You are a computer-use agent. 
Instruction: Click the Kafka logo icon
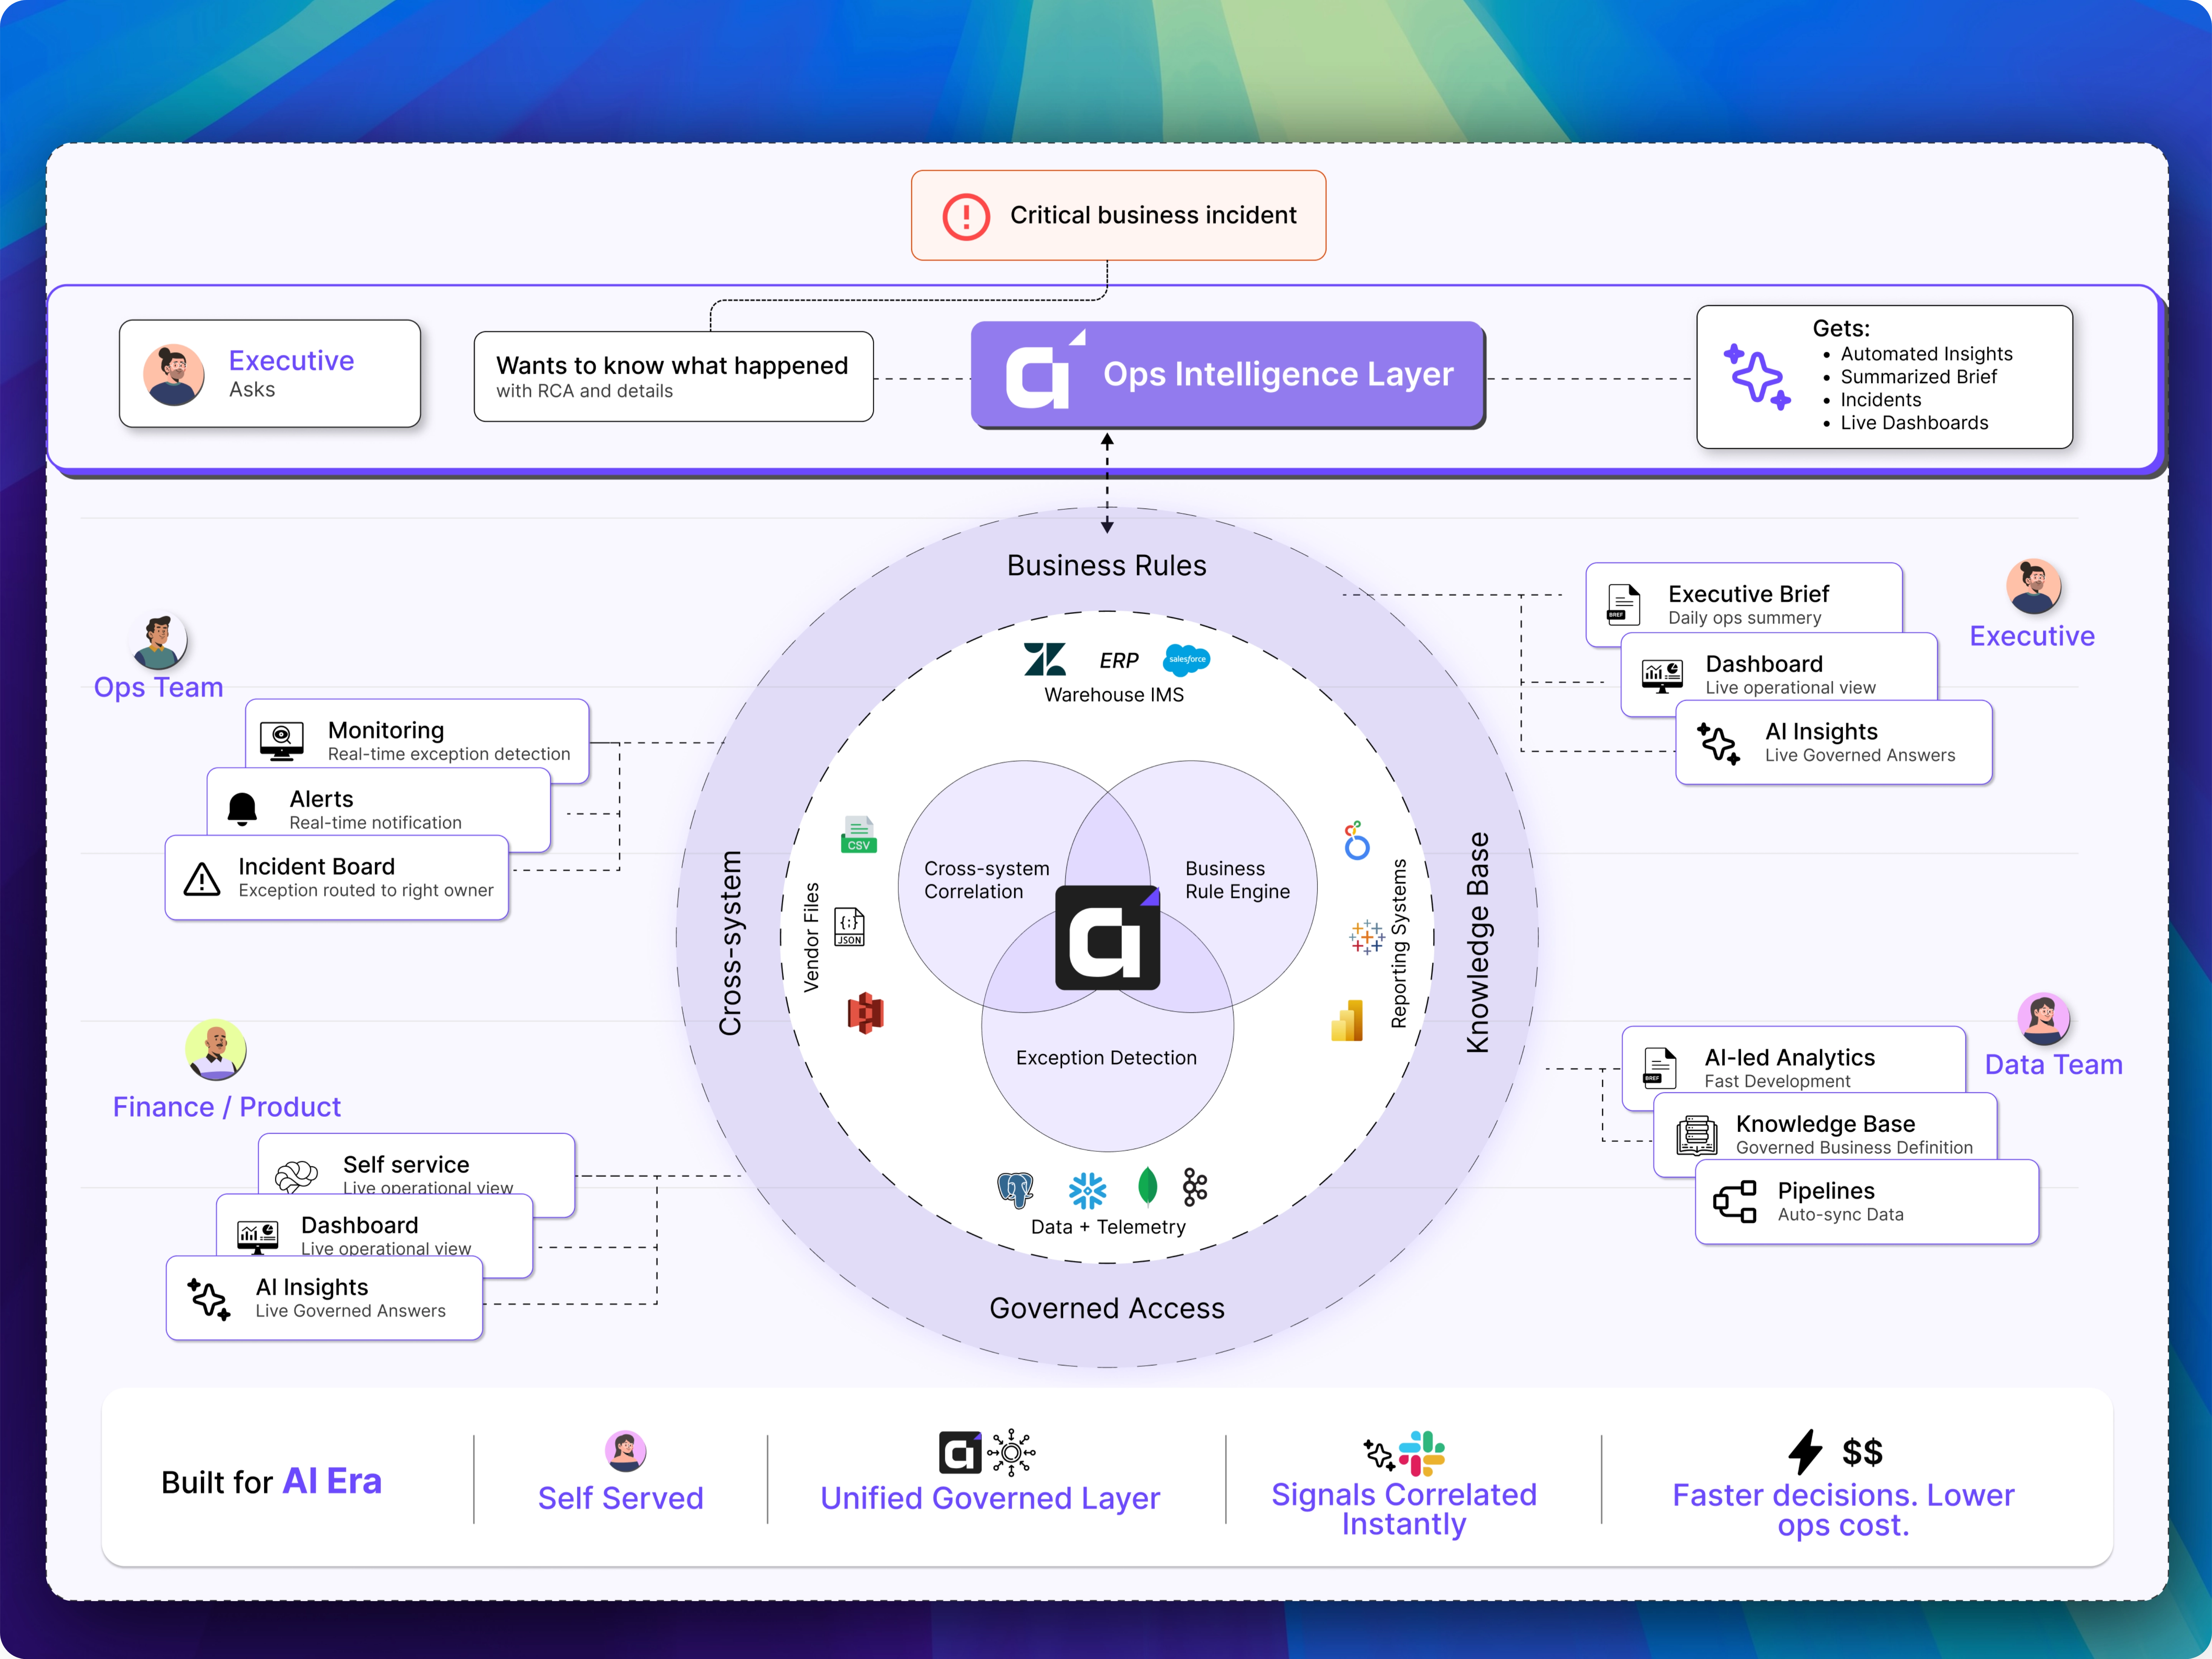click(x=1195, y=1187)
